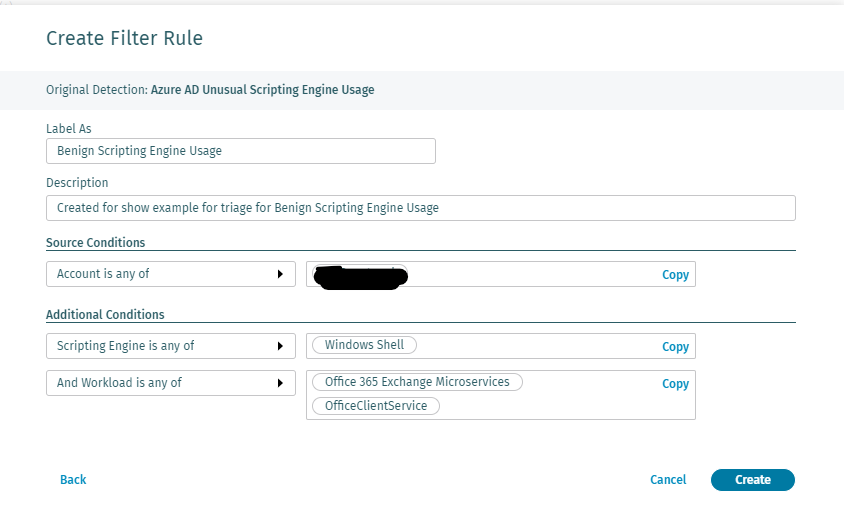The height and width of the screenshot is (513, 844).
Task: Copy the Account condition values
Action: [x=675, y=275]
